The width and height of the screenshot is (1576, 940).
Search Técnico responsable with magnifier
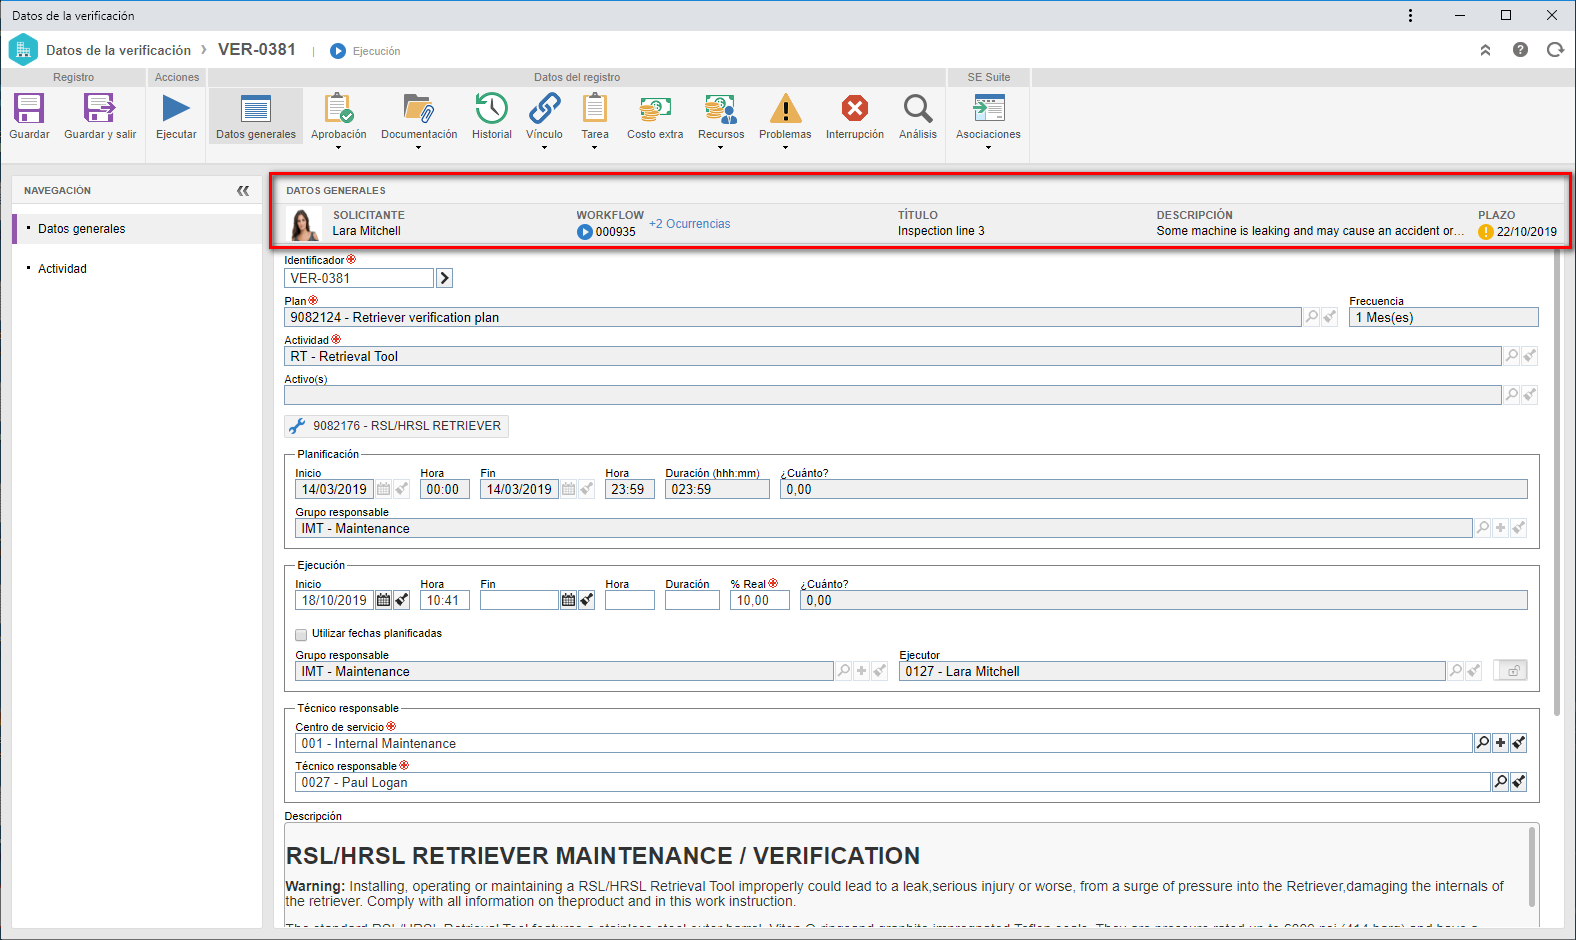point(1501,782)
